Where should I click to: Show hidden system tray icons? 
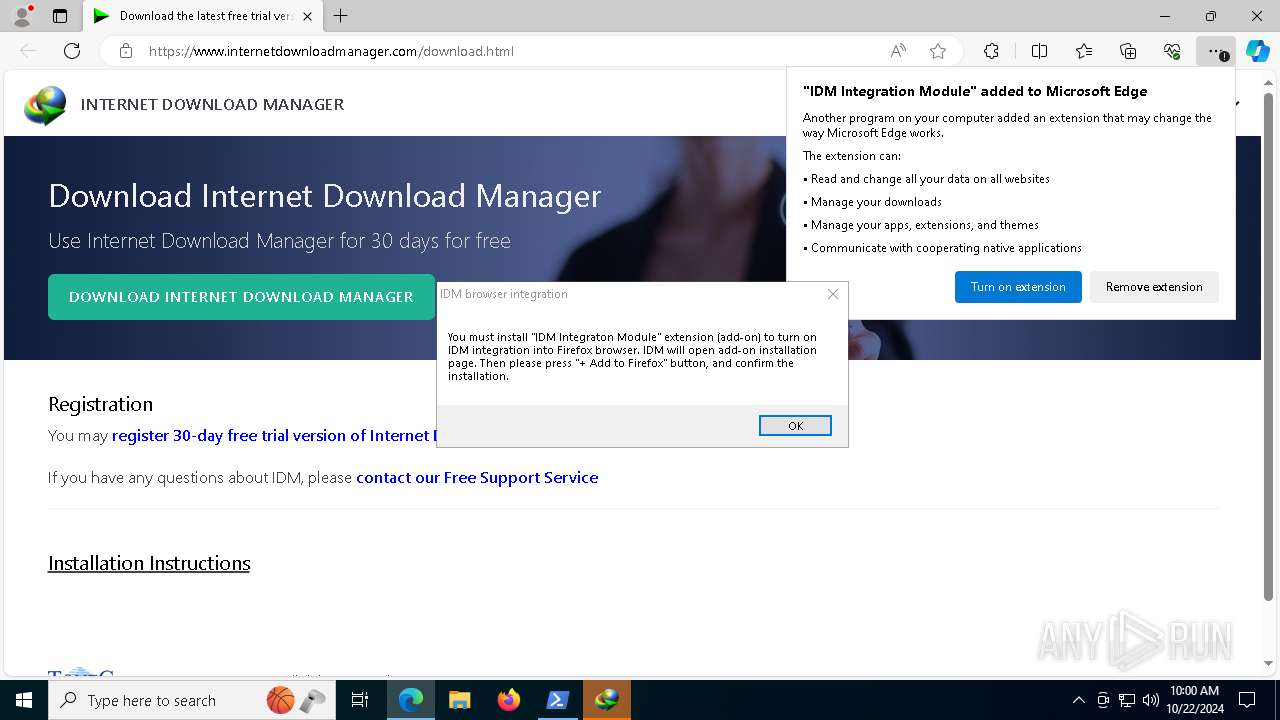point(1078,700)
